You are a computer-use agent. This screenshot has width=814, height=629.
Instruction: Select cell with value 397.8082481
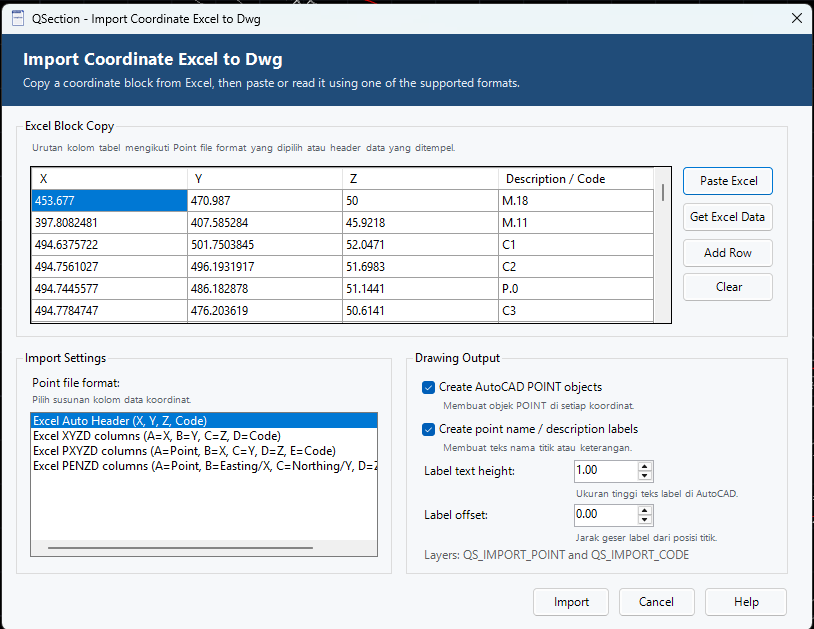(109, 223)
